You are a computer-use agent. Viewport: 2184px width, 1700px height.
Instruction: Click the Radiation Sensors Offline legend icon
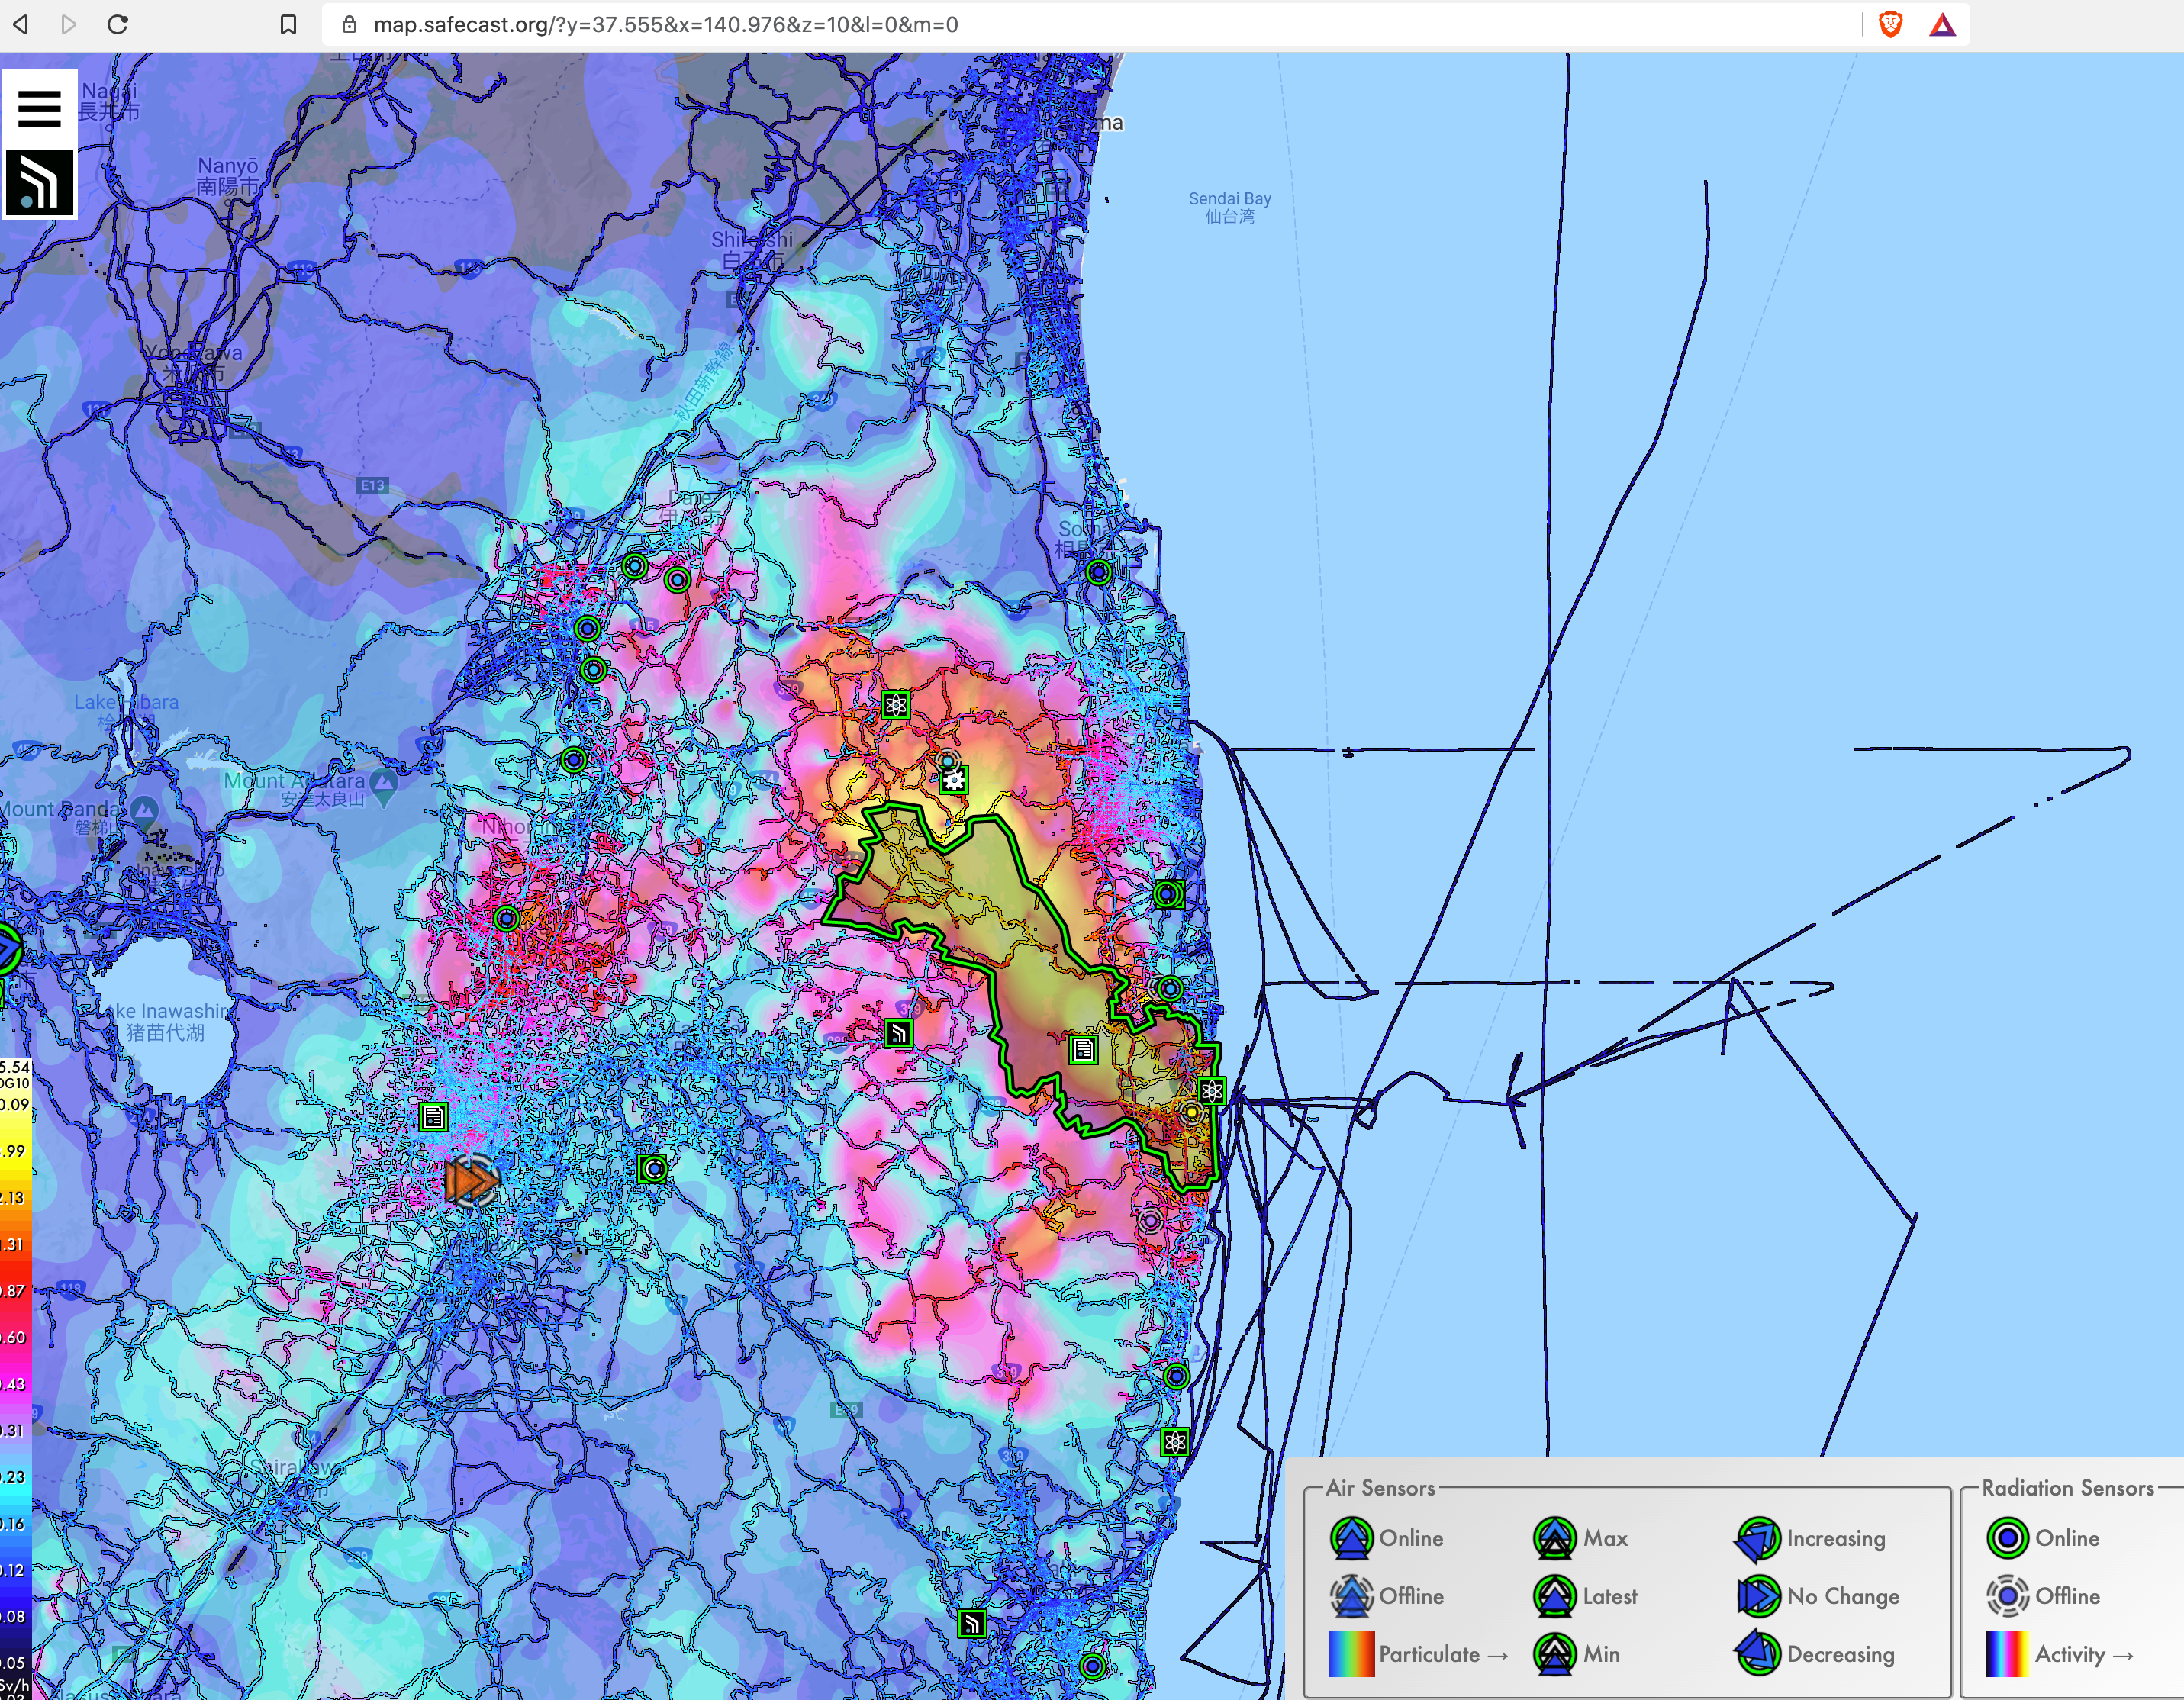tap(2007, 1596)
